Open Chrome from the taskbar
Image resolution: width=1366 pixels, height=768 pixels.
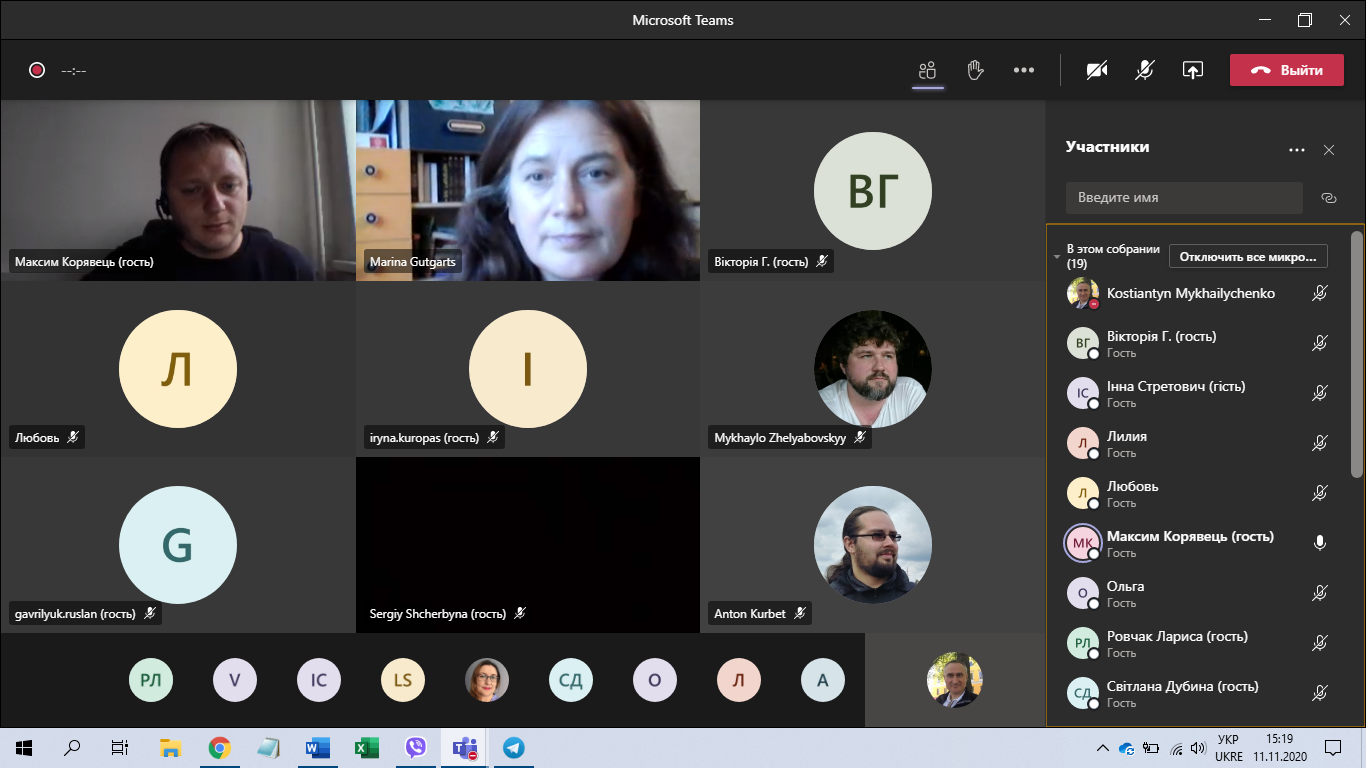220,747
